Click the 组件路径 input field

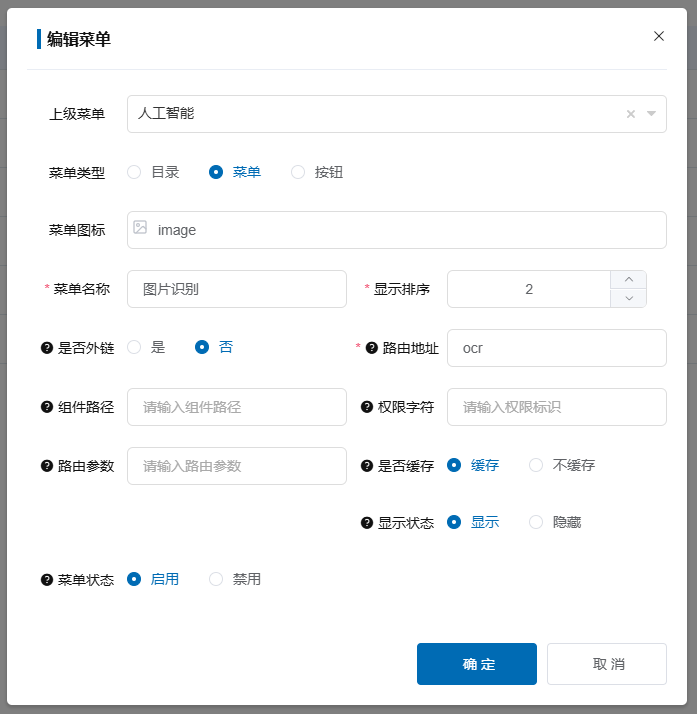point(237,407)
